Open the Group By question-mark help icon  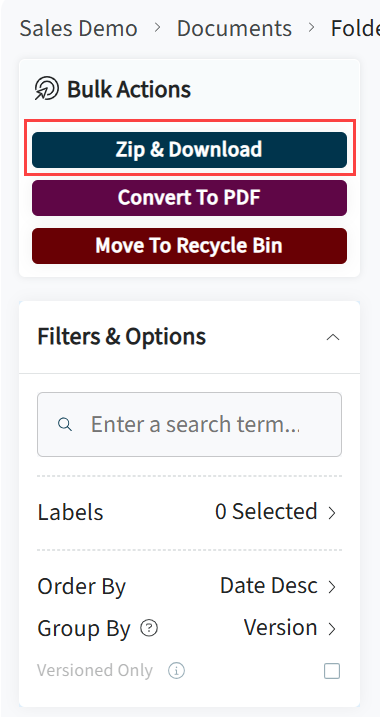pyautogui.click(x=149, y=628)
